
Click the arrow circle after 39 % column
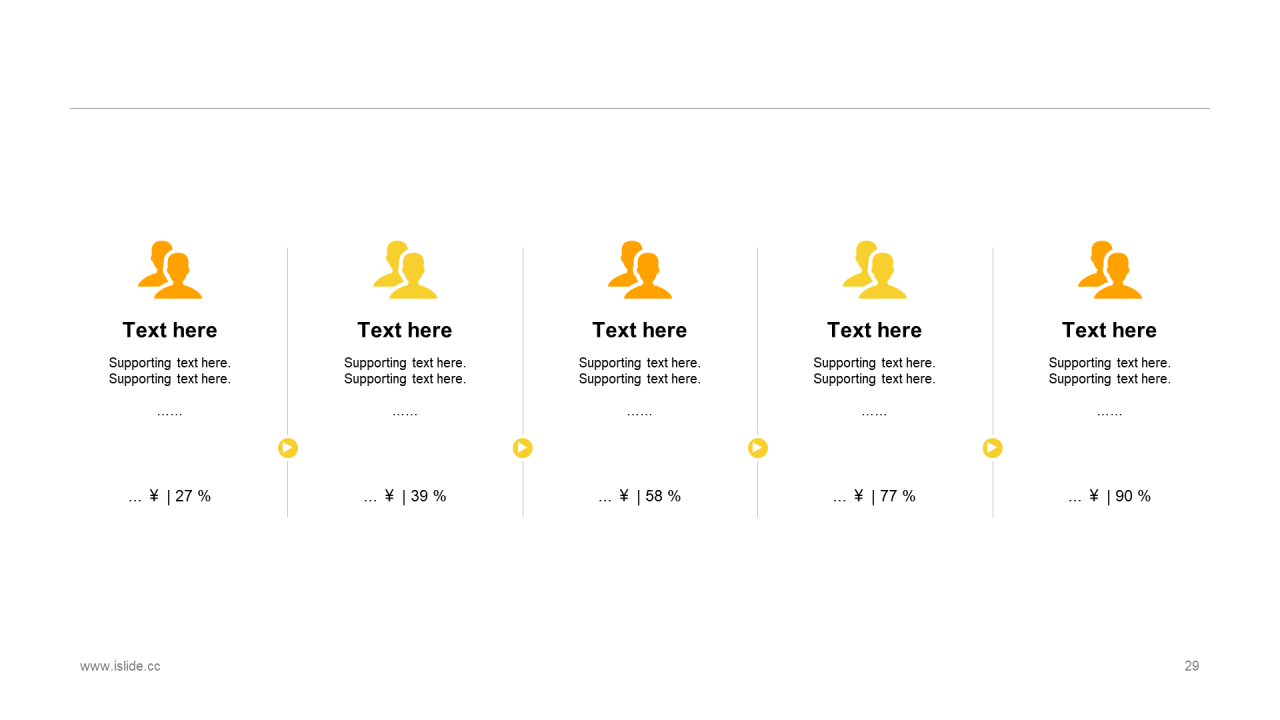[523, 448]
